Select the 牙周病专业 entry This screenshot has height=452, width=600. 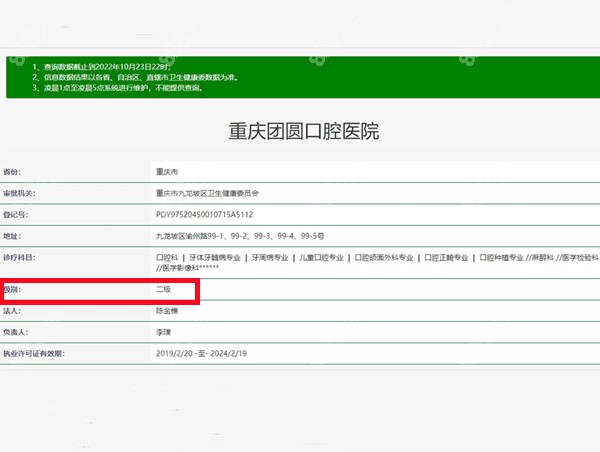point(270,258)
